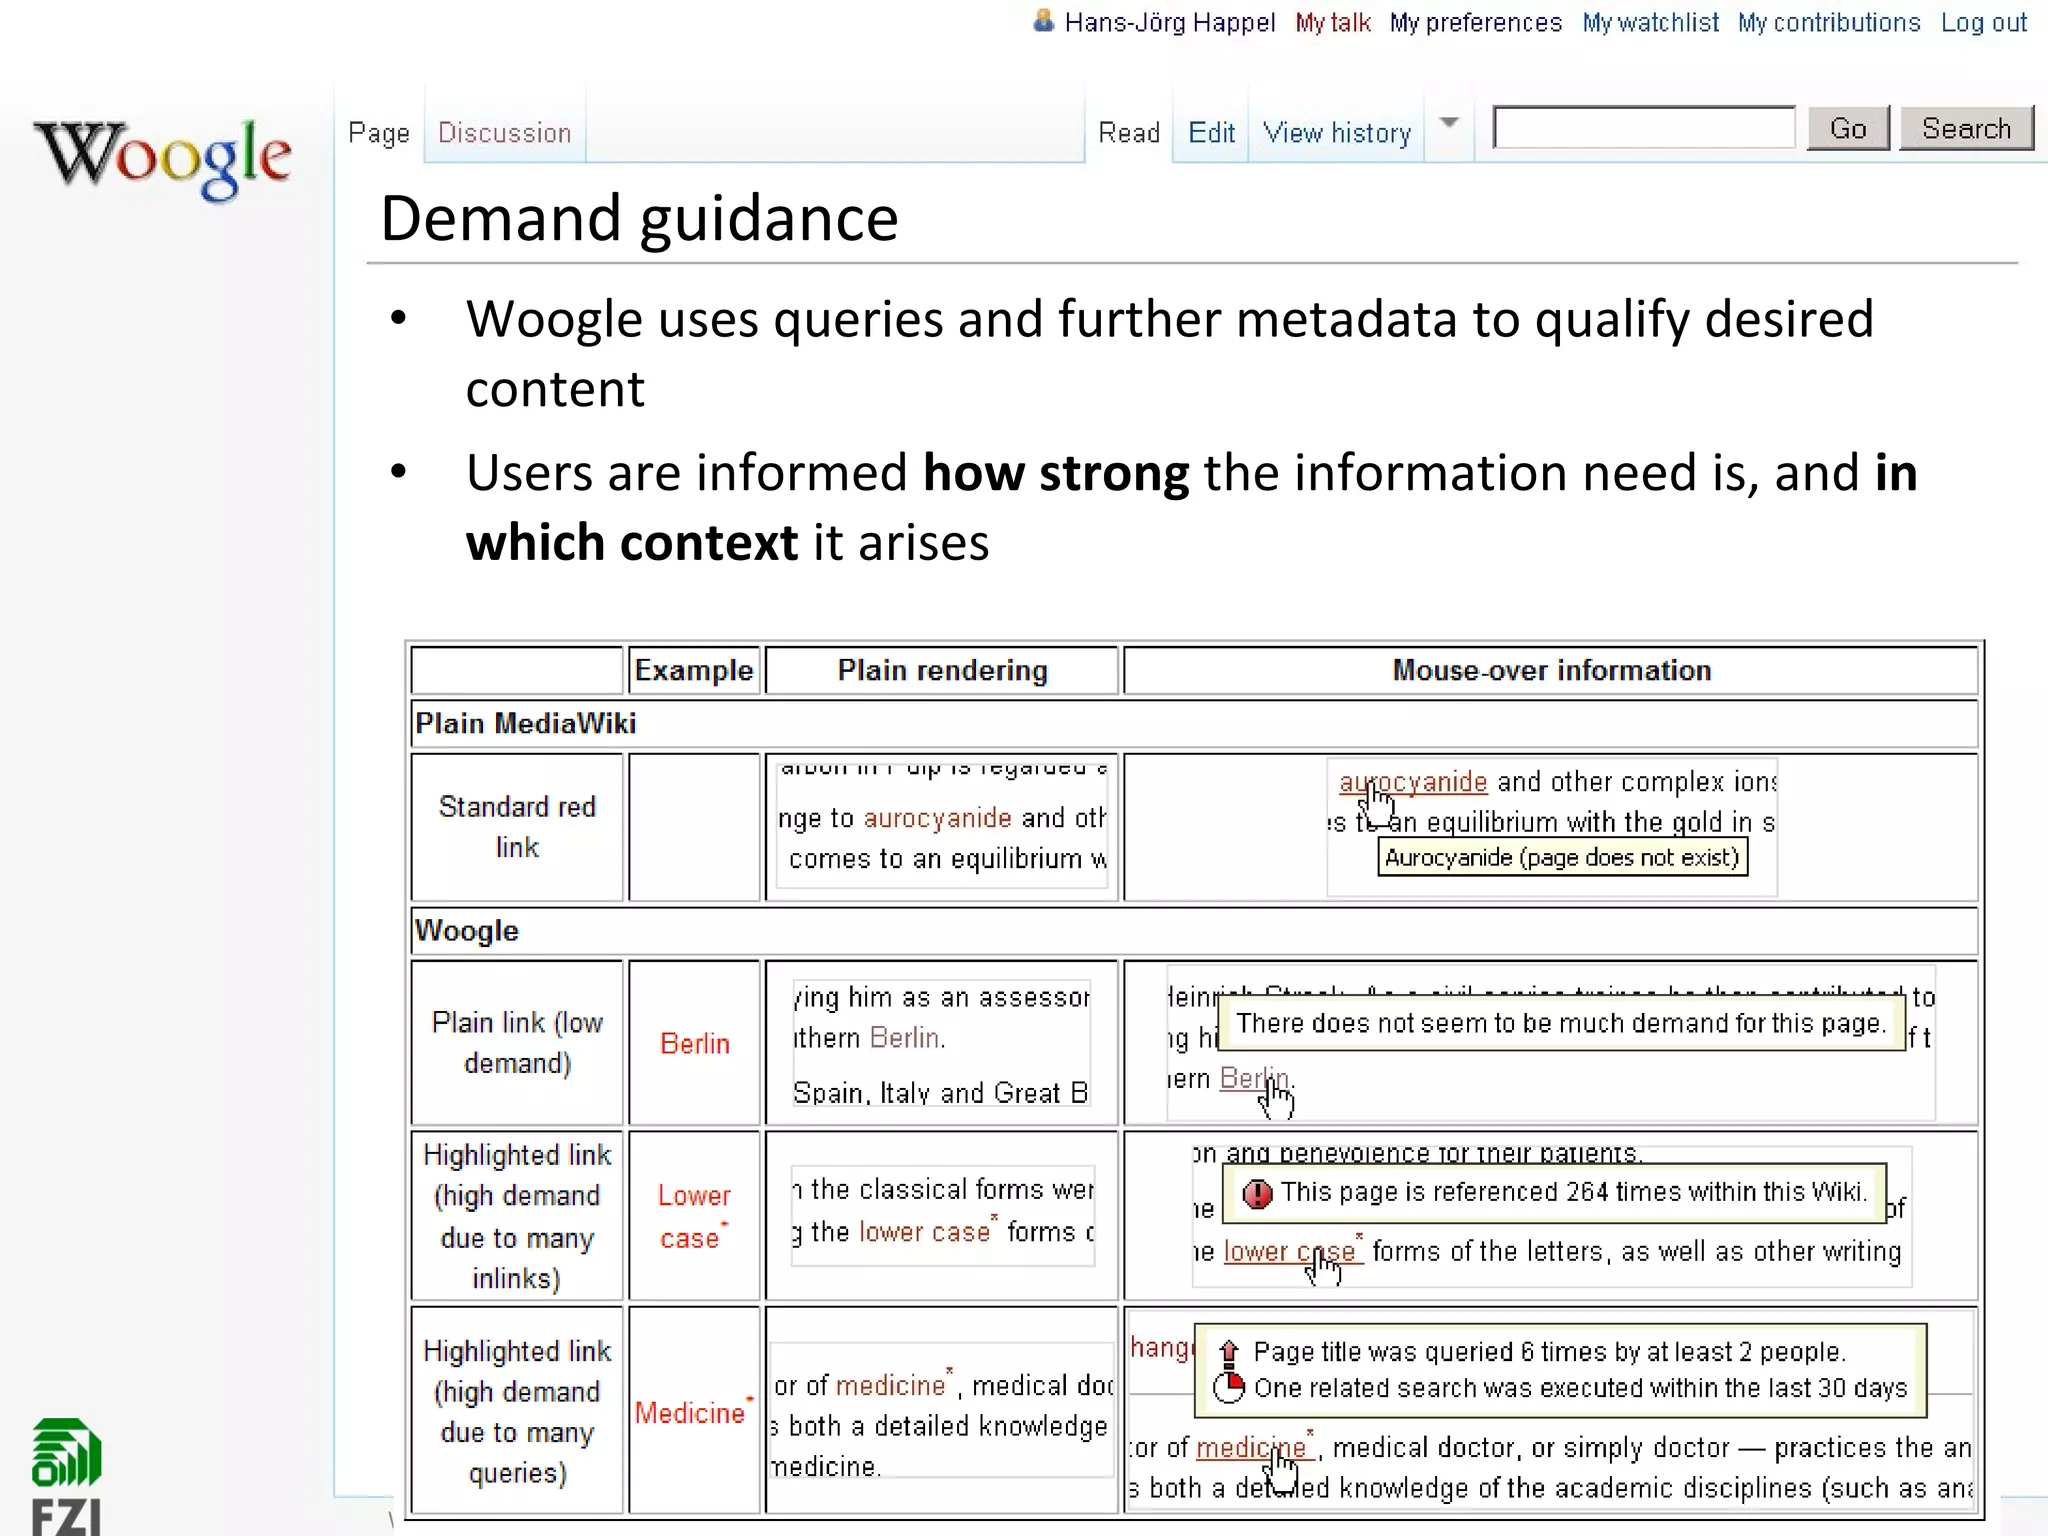Click the Search button
Screen dimensions: 2048x1536
[1966, 129]
